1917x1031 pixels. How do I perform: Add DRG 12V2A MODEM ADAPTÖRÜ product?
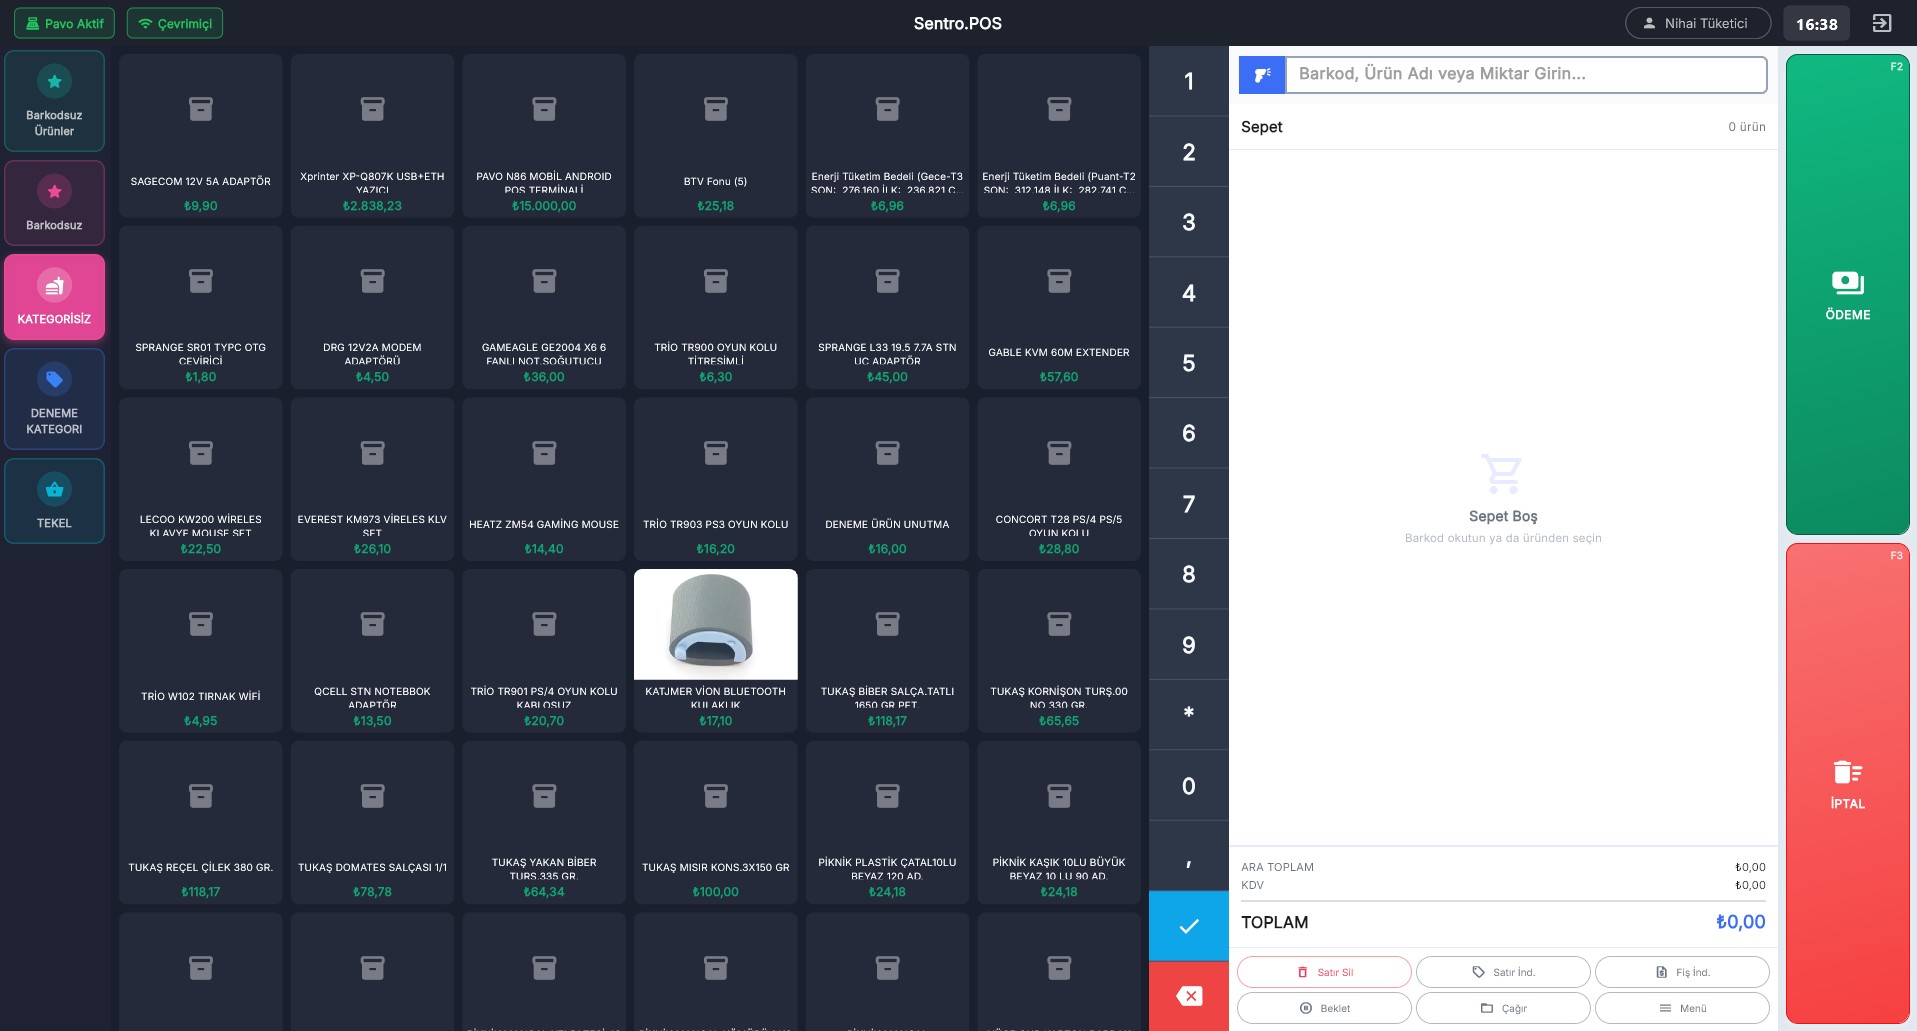tap(372, 308)
